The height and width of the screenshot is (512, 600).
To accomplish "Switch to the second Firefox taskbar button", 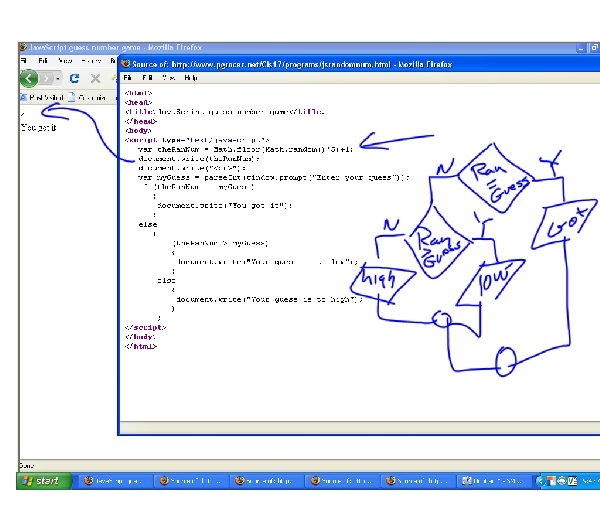I will [x=191, y=481].
